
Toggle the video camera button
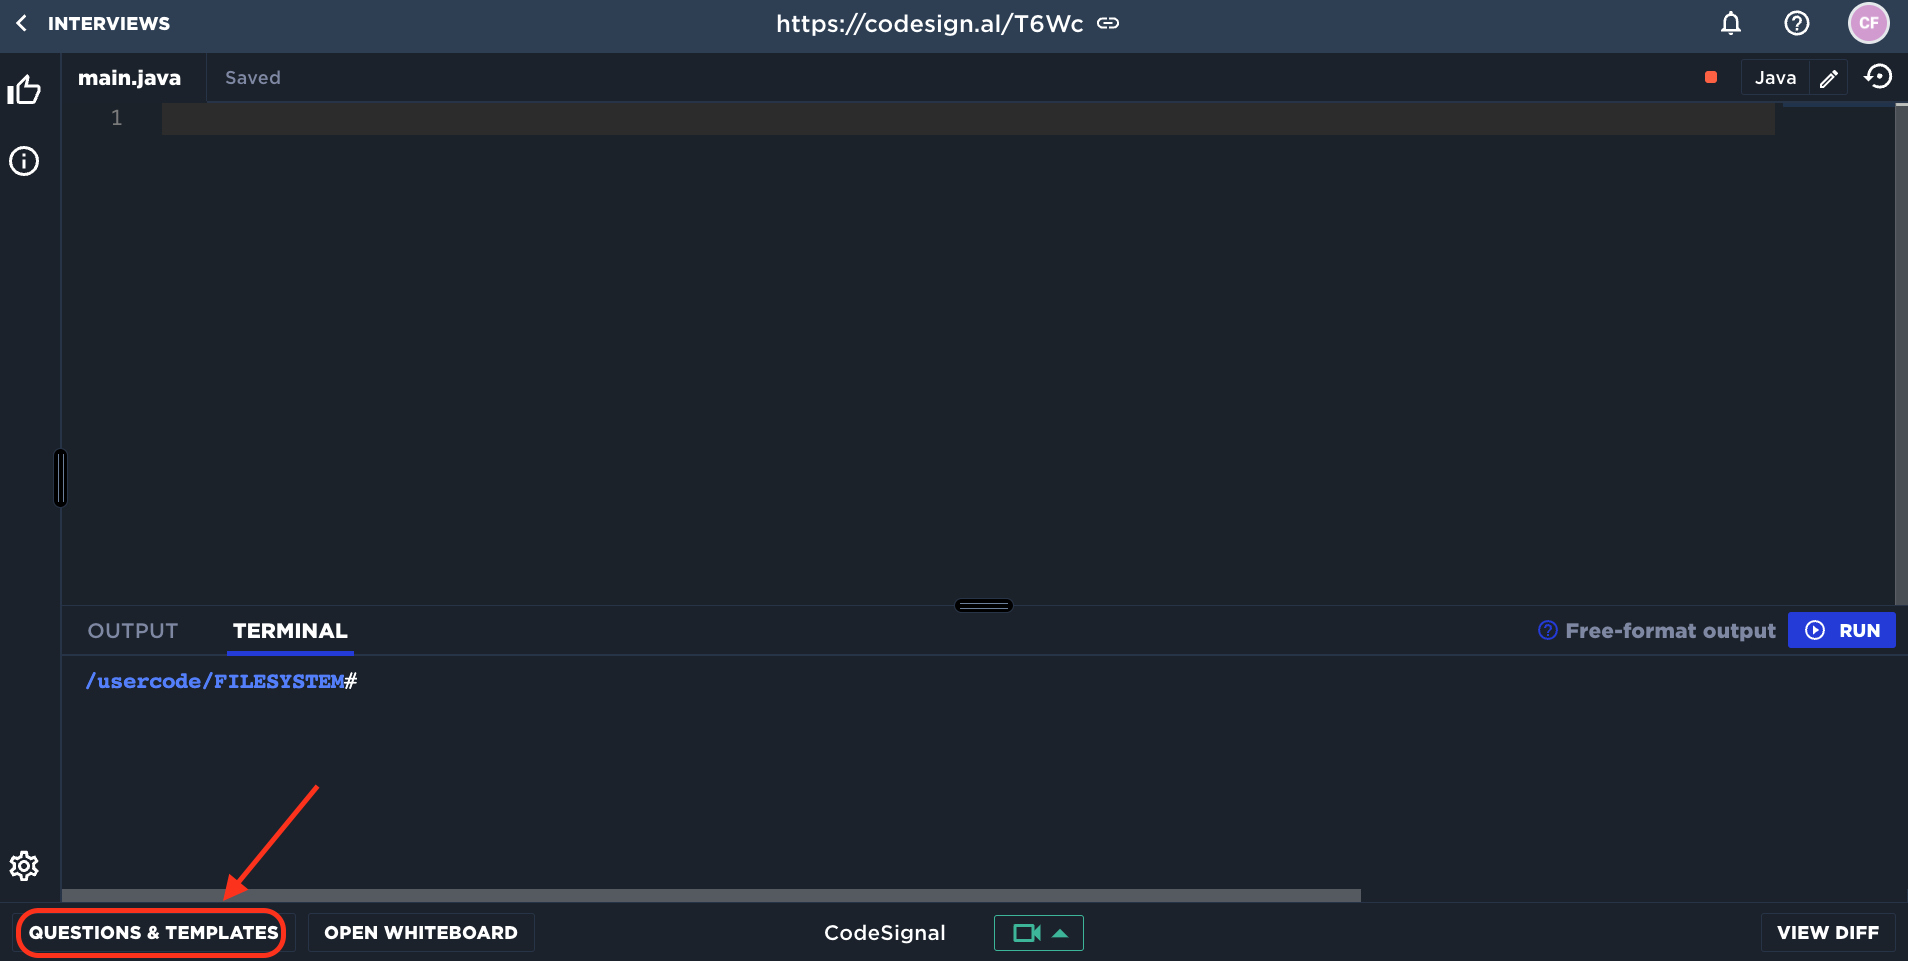(1025, 933)
